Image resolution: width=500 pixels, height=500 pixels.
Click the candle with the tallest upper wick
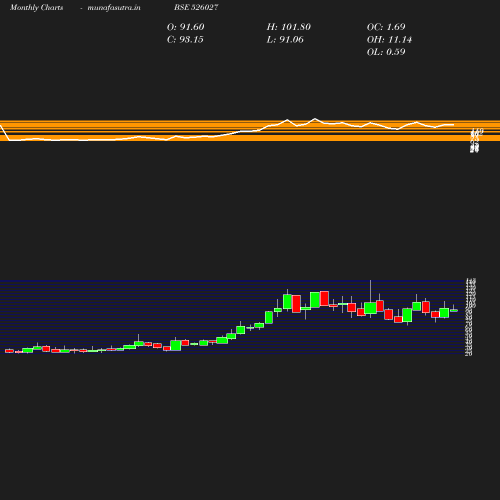point(370,308)
